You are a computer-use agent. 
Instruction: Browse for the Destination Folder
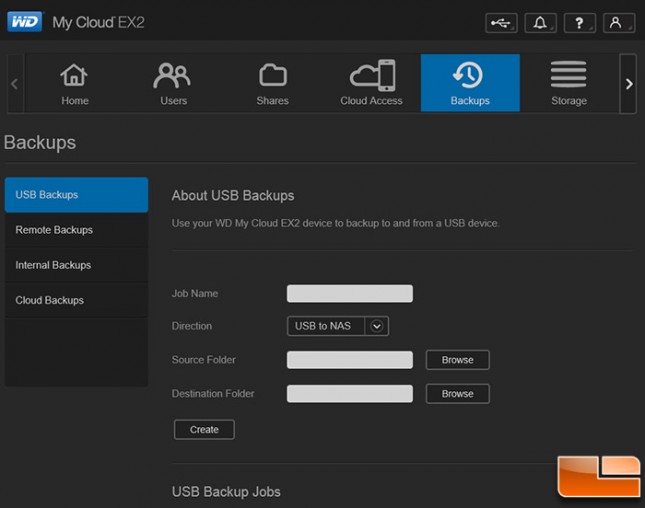click(457, 394)
